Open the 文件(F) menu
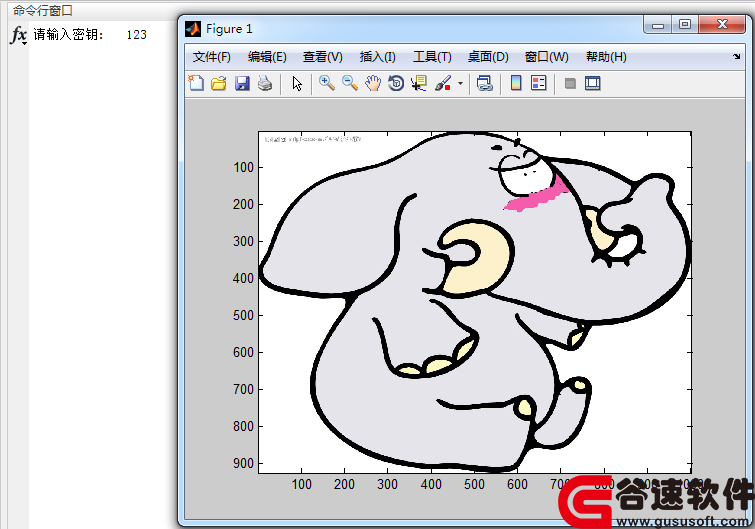This screenshot has height=529, width=755. (211, 57)
